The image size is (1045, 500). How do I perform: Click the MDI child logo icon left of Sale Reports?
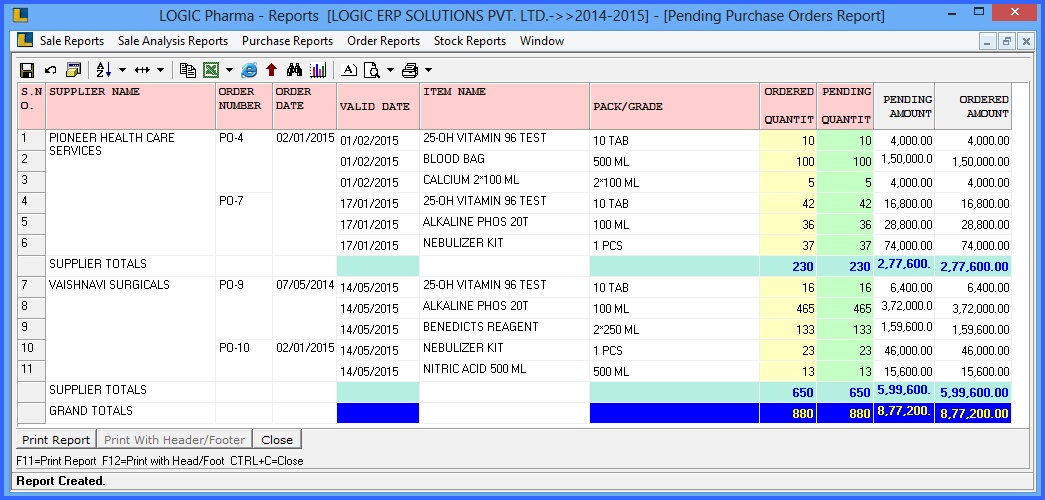25,41
